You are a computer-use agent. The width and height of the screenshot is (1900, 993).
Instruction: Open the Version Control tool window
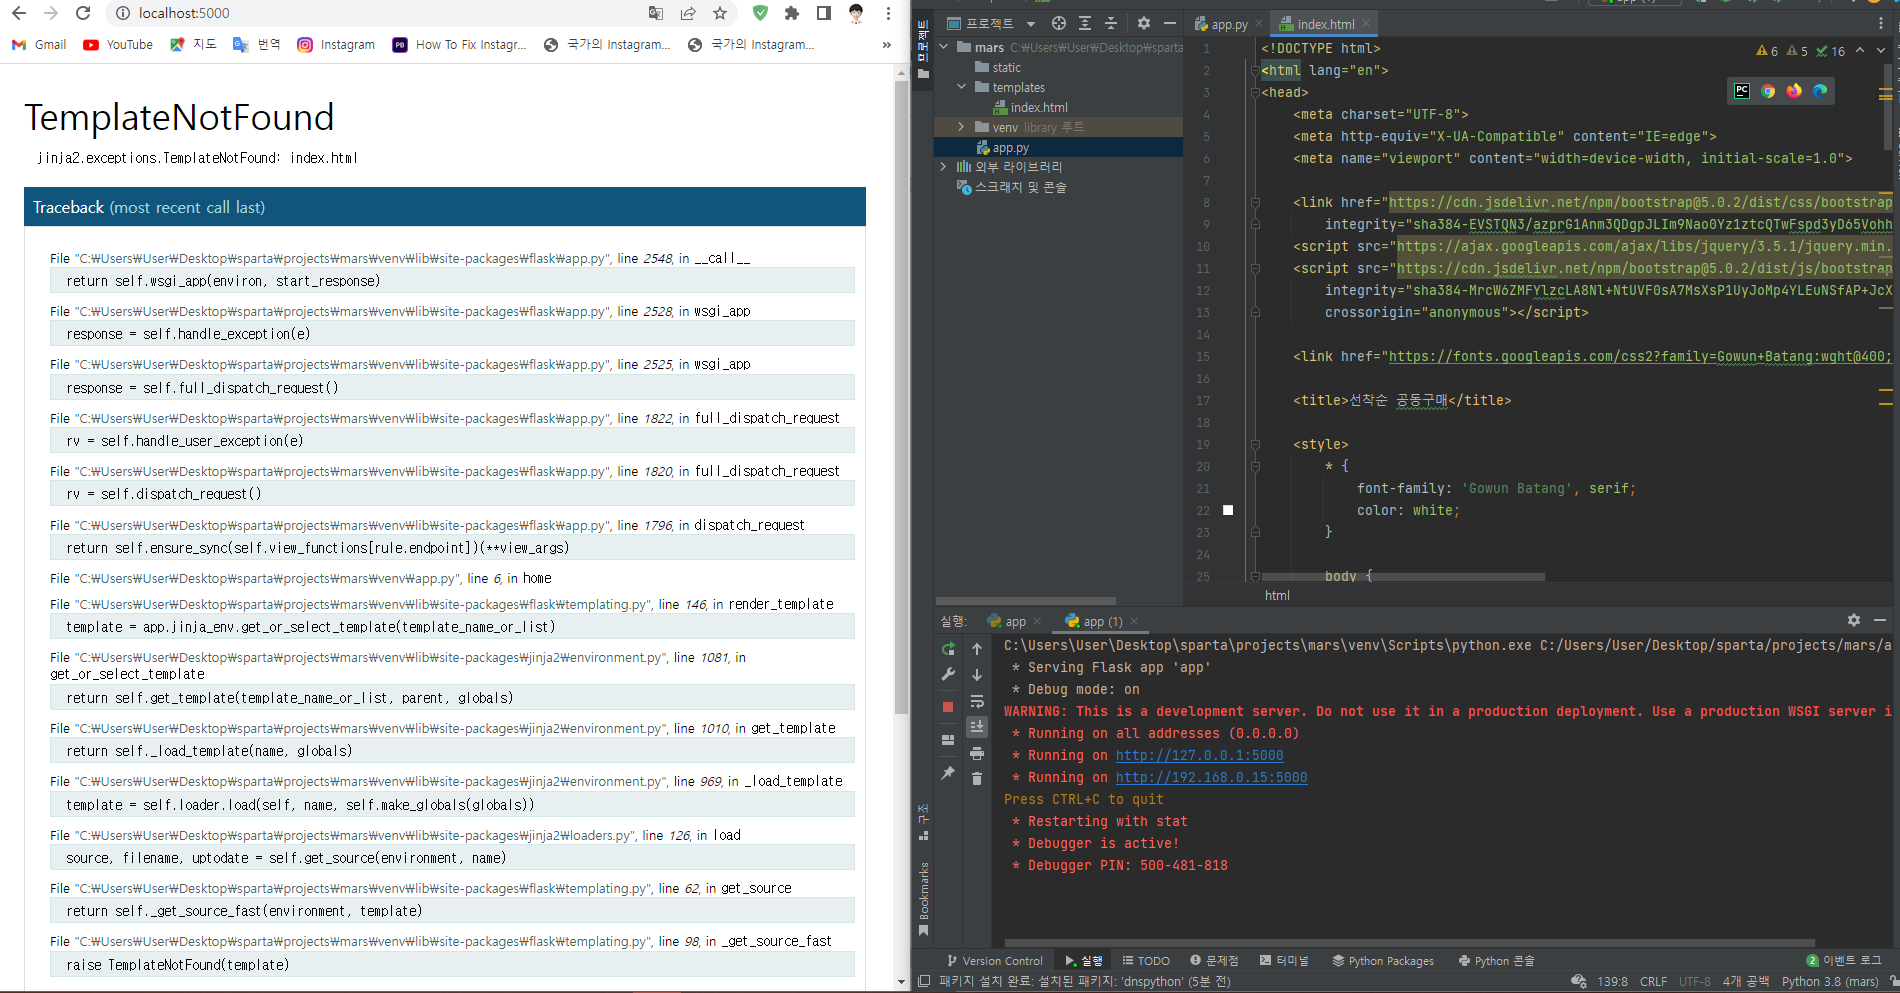point(994,961)
